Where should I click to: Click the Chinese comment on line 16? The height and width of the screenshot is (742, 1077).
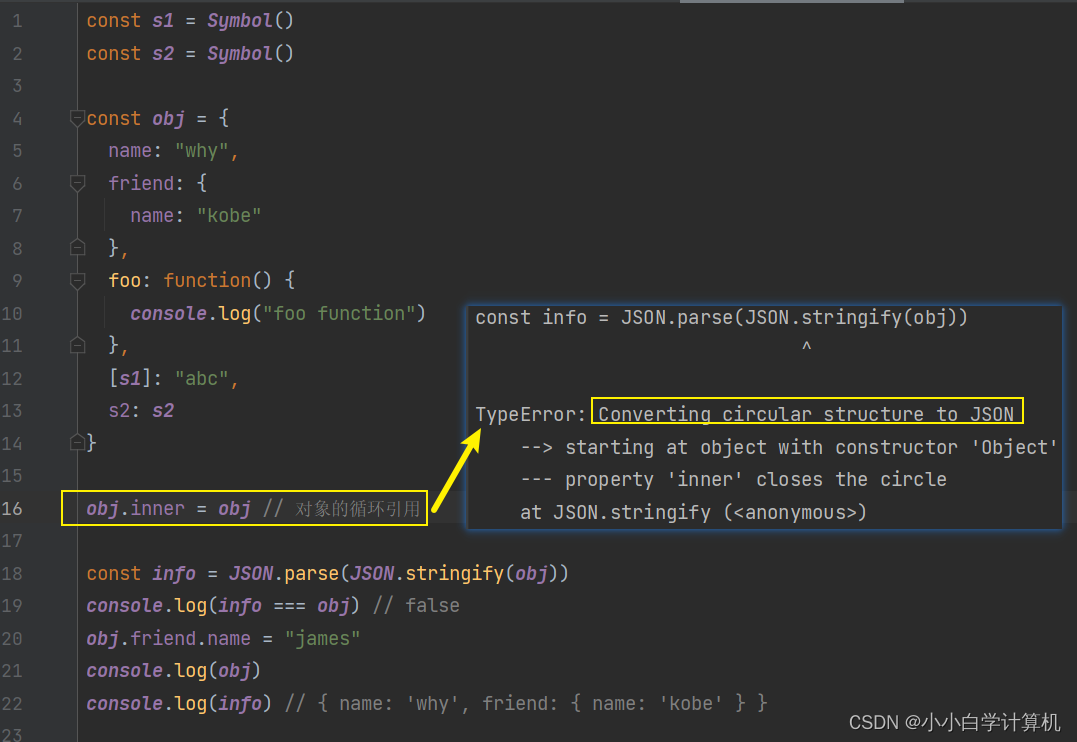tap(342, 509)
